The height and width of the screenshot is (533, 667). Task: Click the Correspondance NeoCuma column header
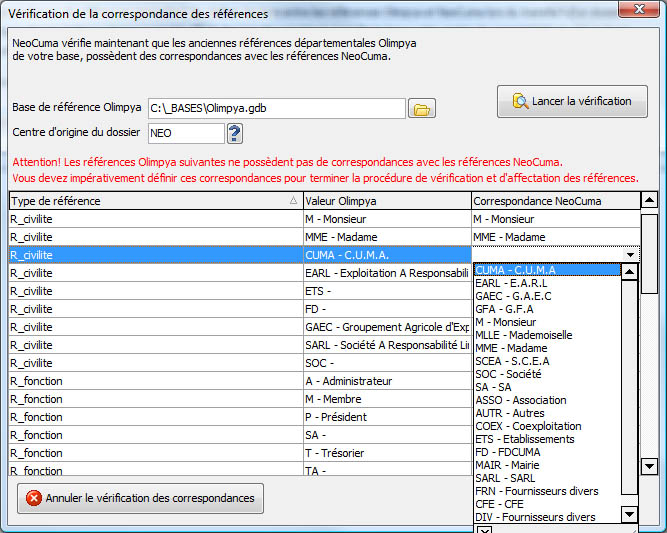(556, 201)
